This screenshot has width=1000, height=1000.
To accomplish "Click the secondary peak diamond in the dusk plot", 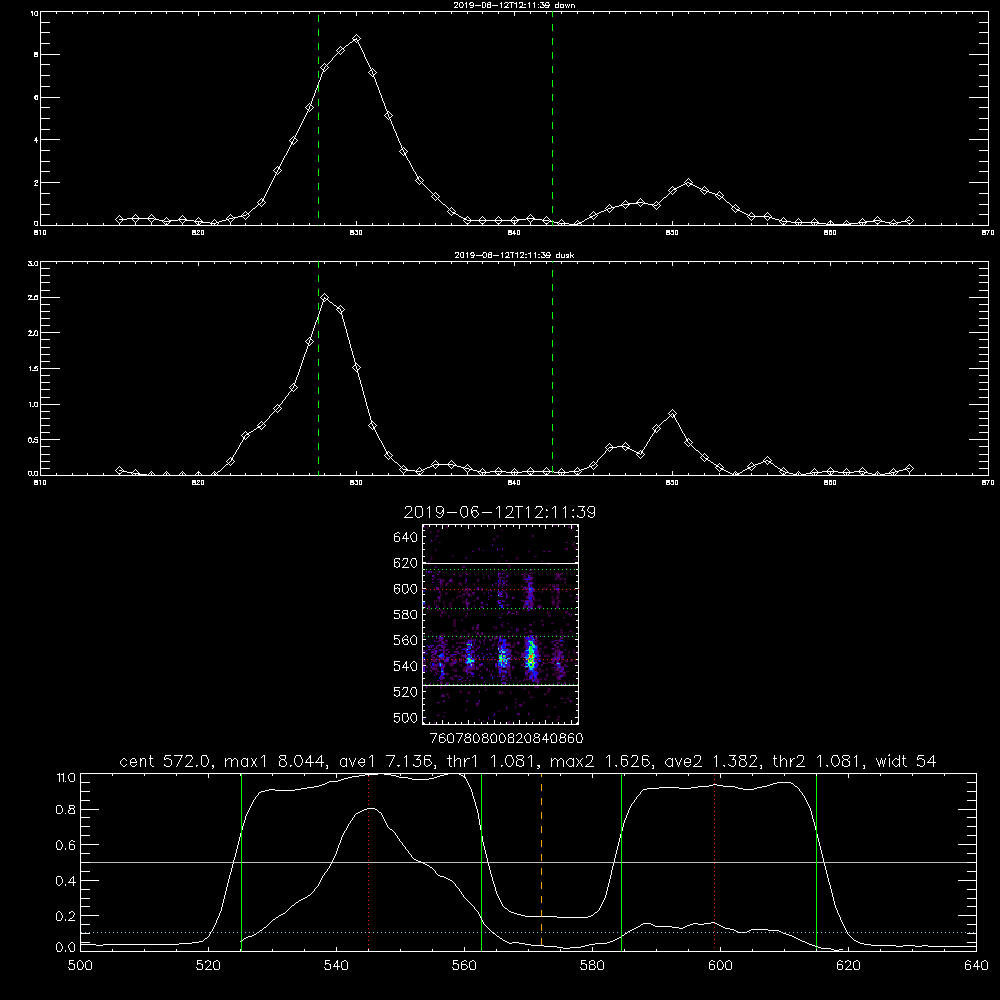I will [672, 414].
